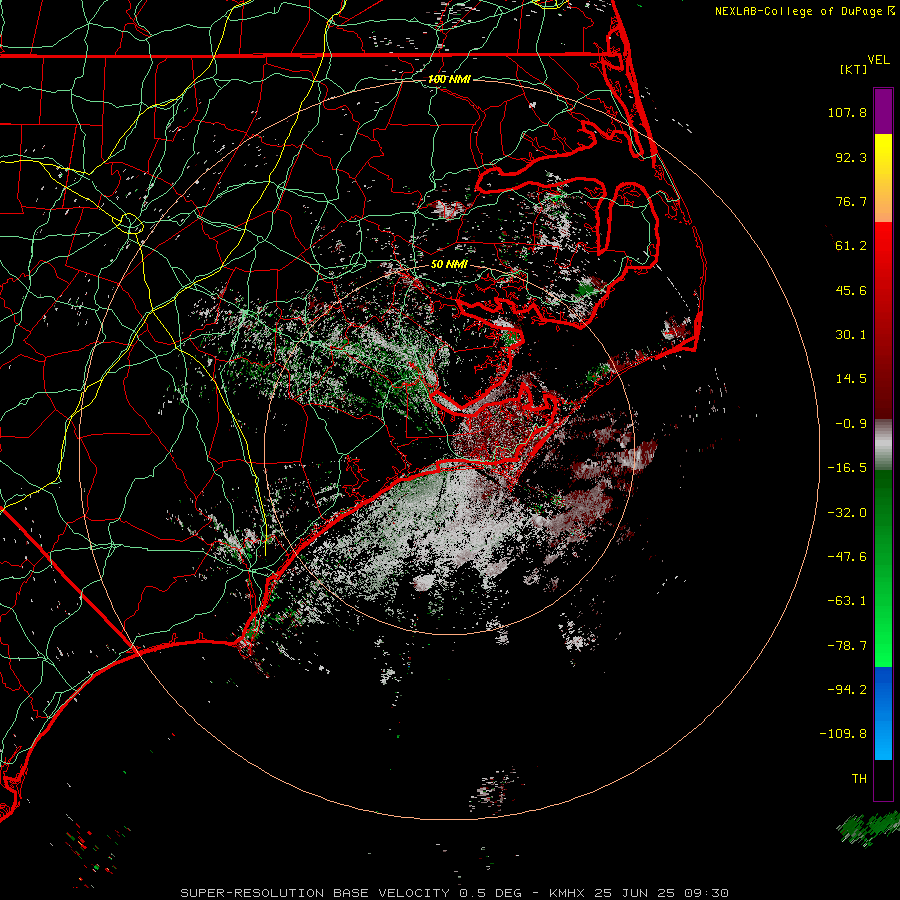Click the 50 NMI range ring label

pos(449,264)
